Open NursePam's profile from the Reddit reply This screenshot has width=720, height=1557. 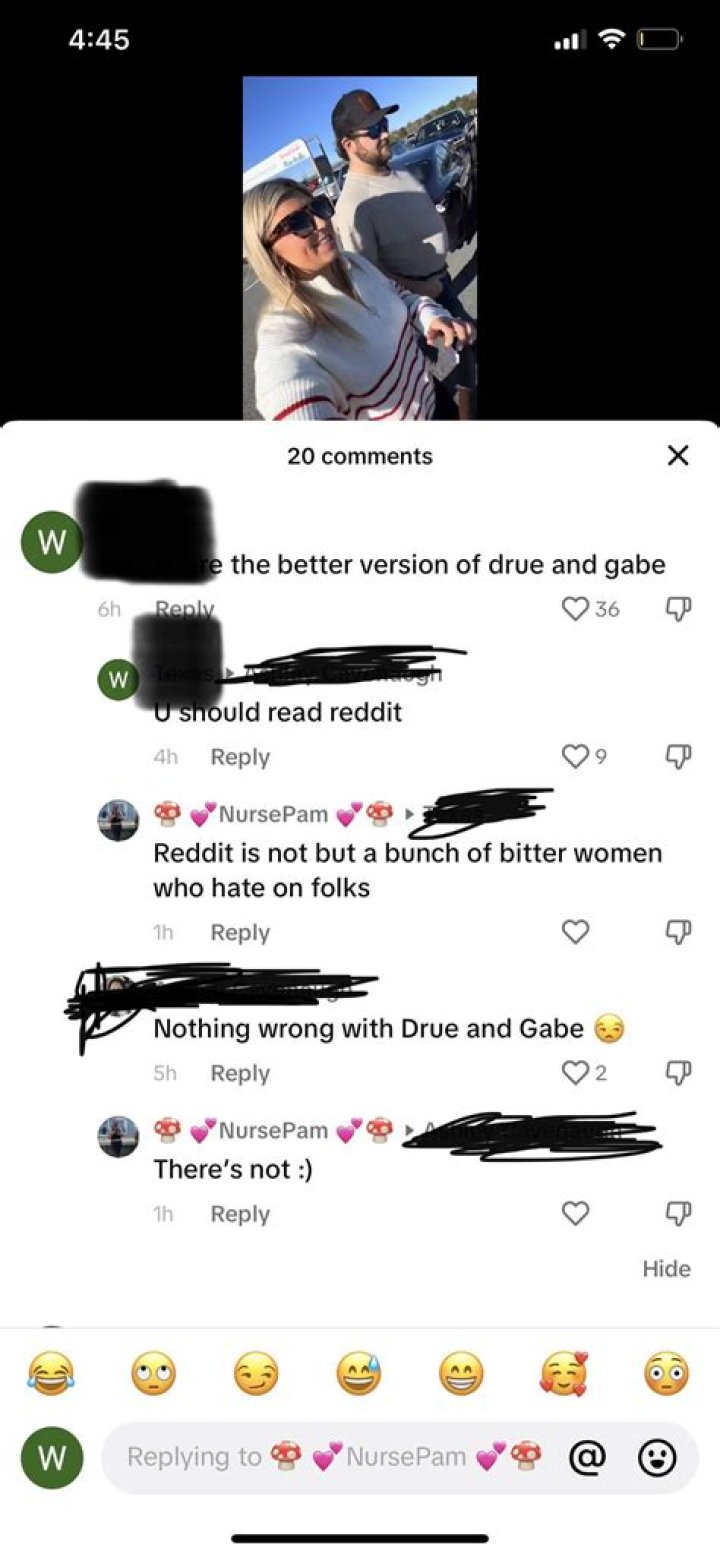tap(118, 821)
